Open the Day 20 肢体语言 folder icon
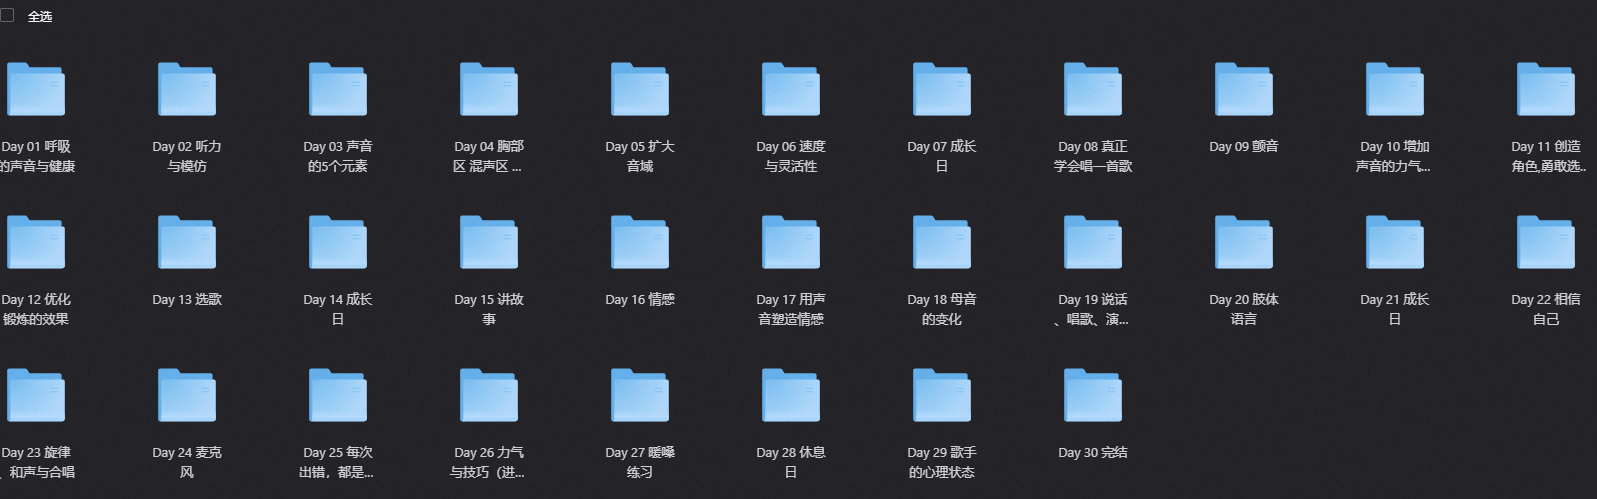The width and height of the screenshot is (1597, 499). point(1244,242)
